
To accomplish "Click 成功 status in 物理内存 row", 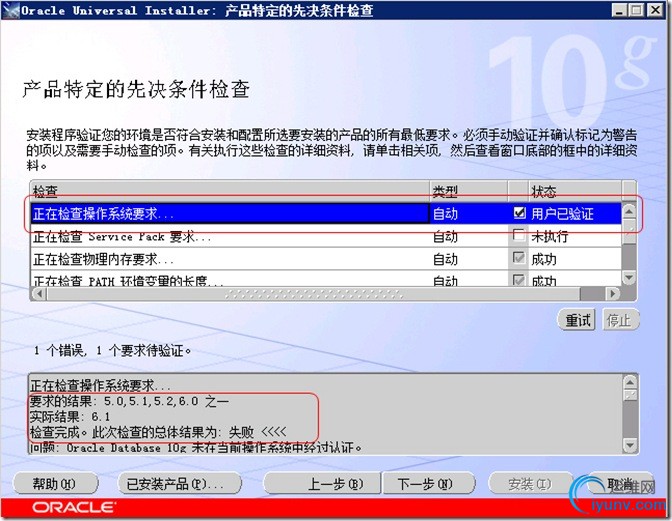I will [544, 259].
